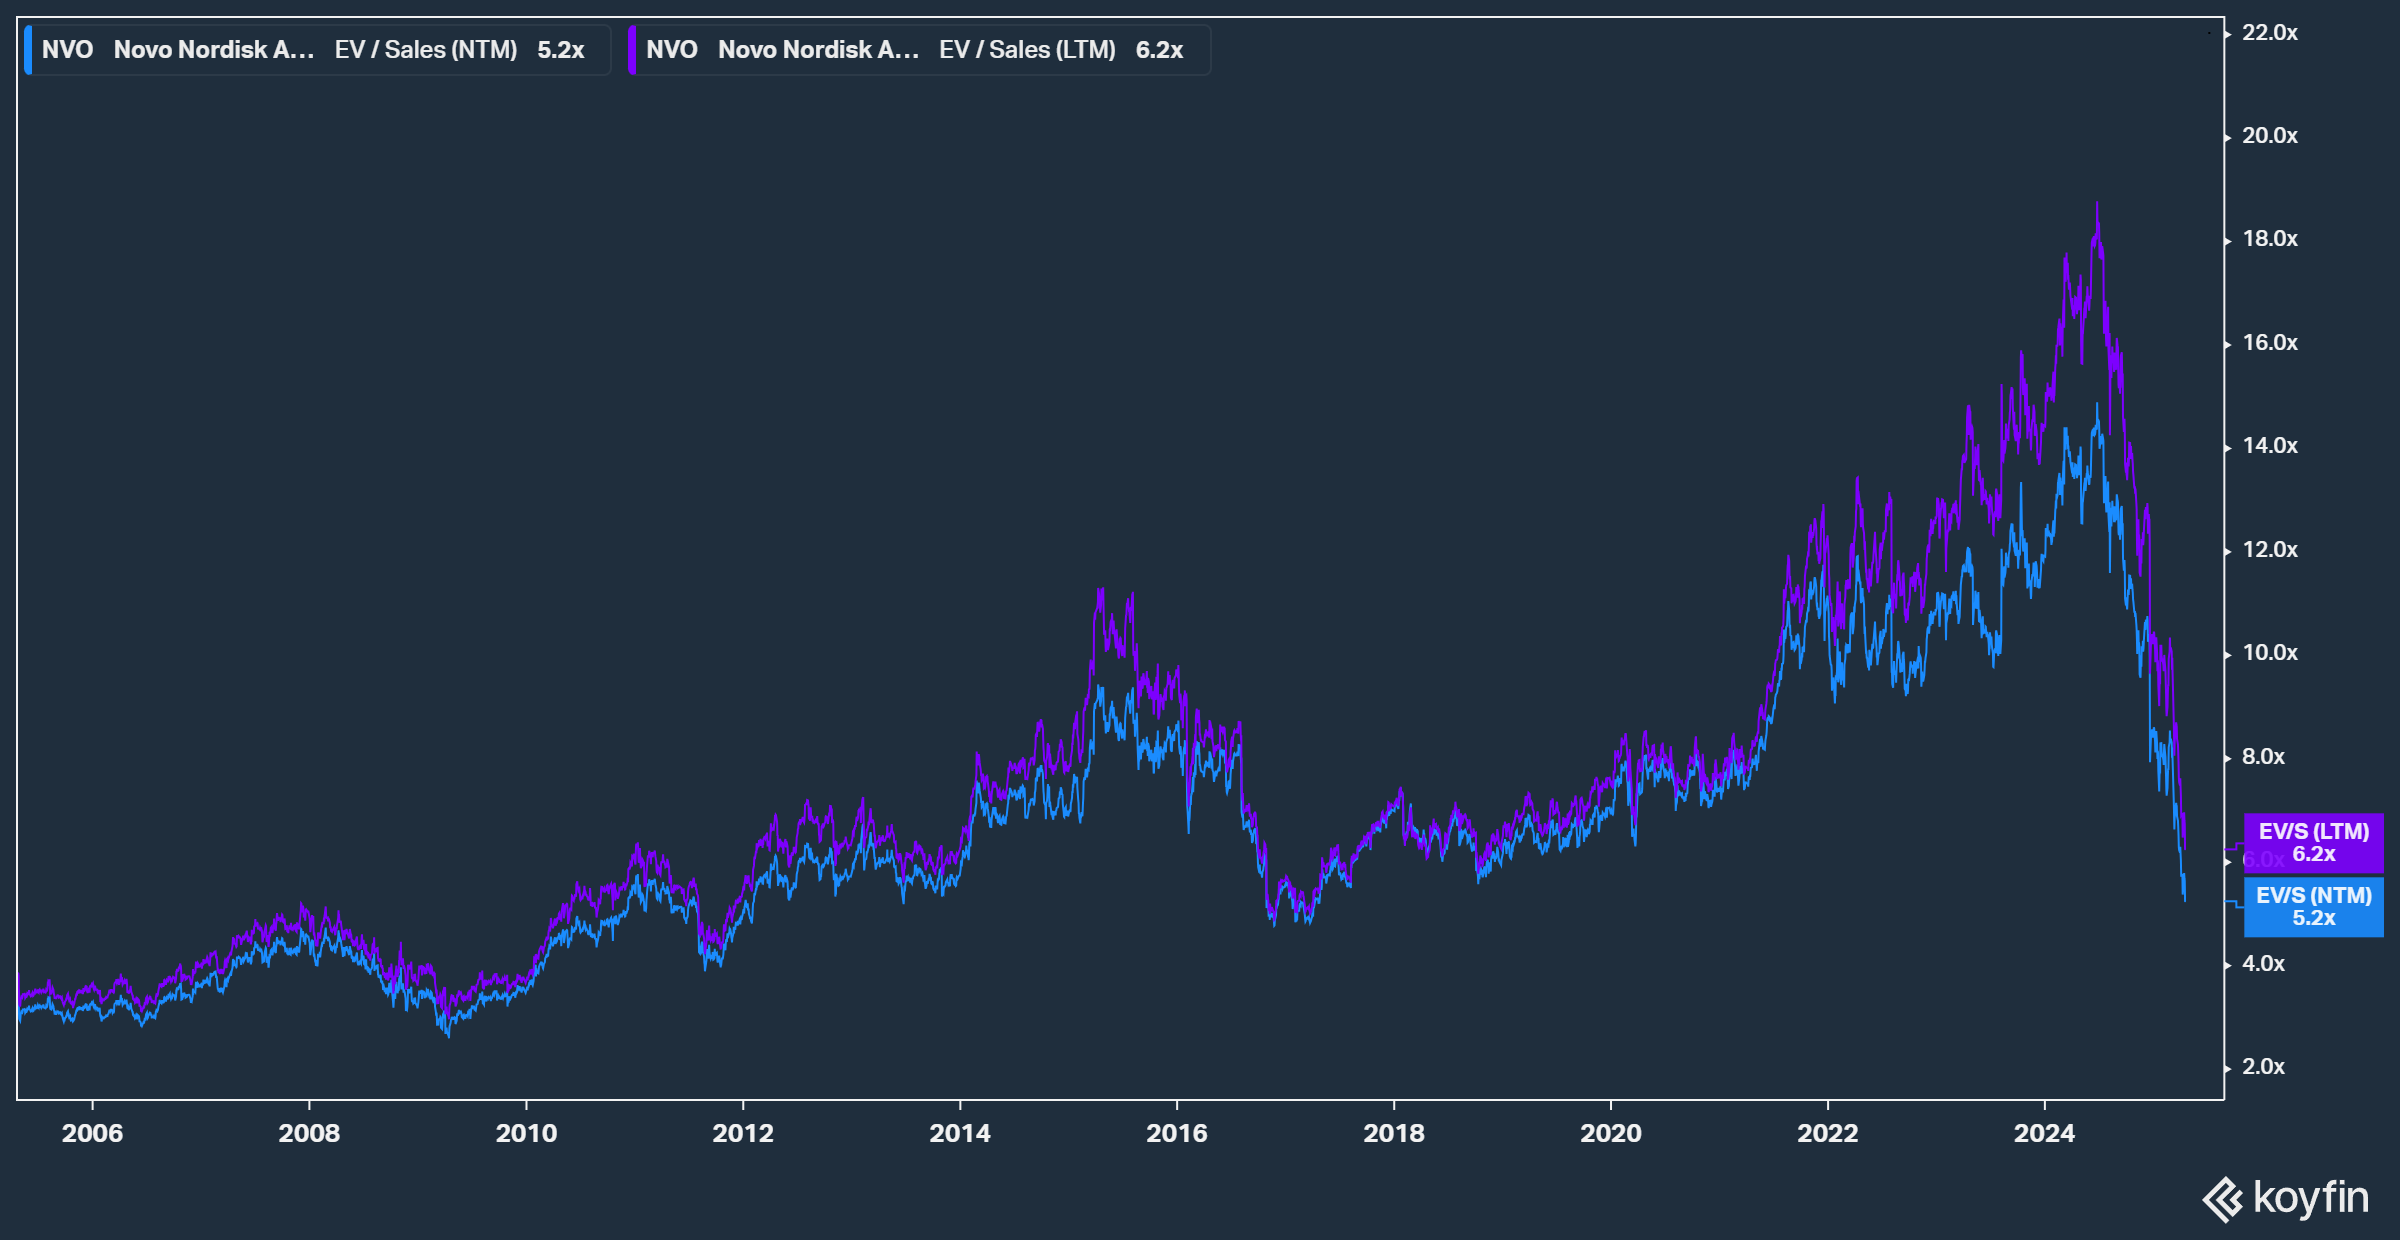The height and width of the screenshot is (1240, 2400).
Task: Click the 2008 x-axis label
Action: coord(309,1133)
